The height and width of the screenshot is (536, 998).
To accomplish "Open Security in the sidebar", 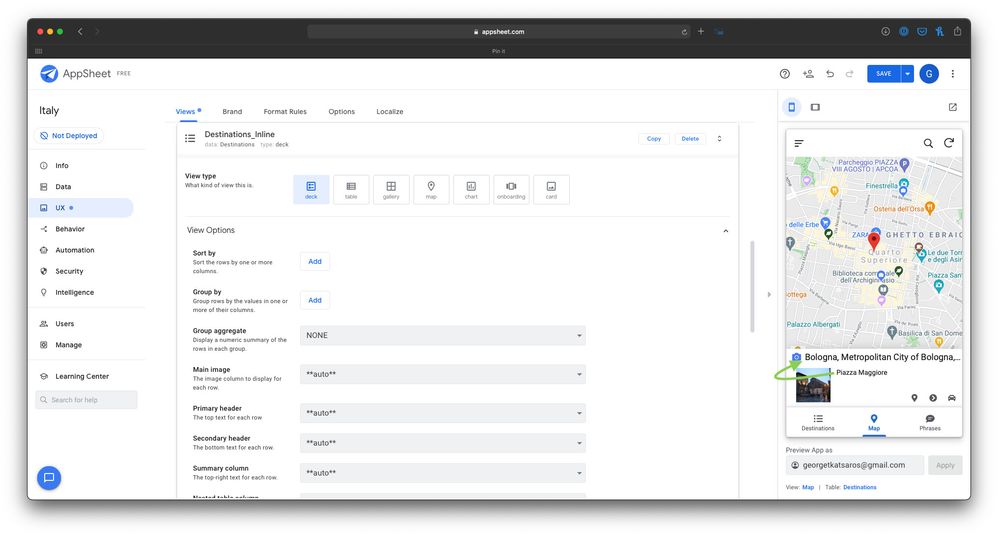I will click(69, 271).
